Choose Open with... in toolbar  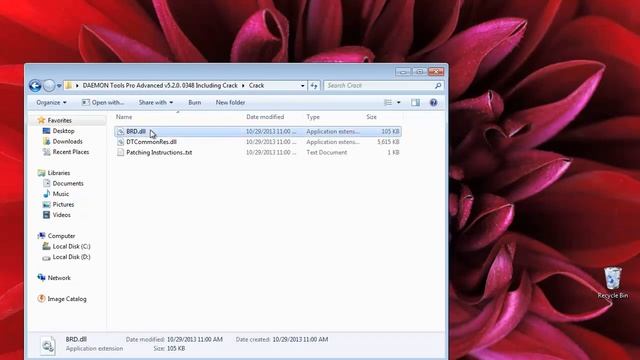point(103,102)
